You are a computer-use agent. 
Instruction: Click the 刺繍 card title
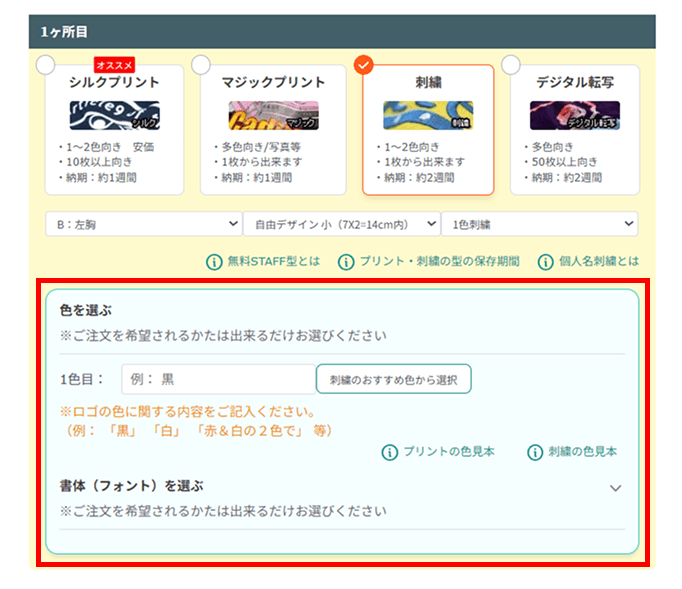click(x=428, y=82)
